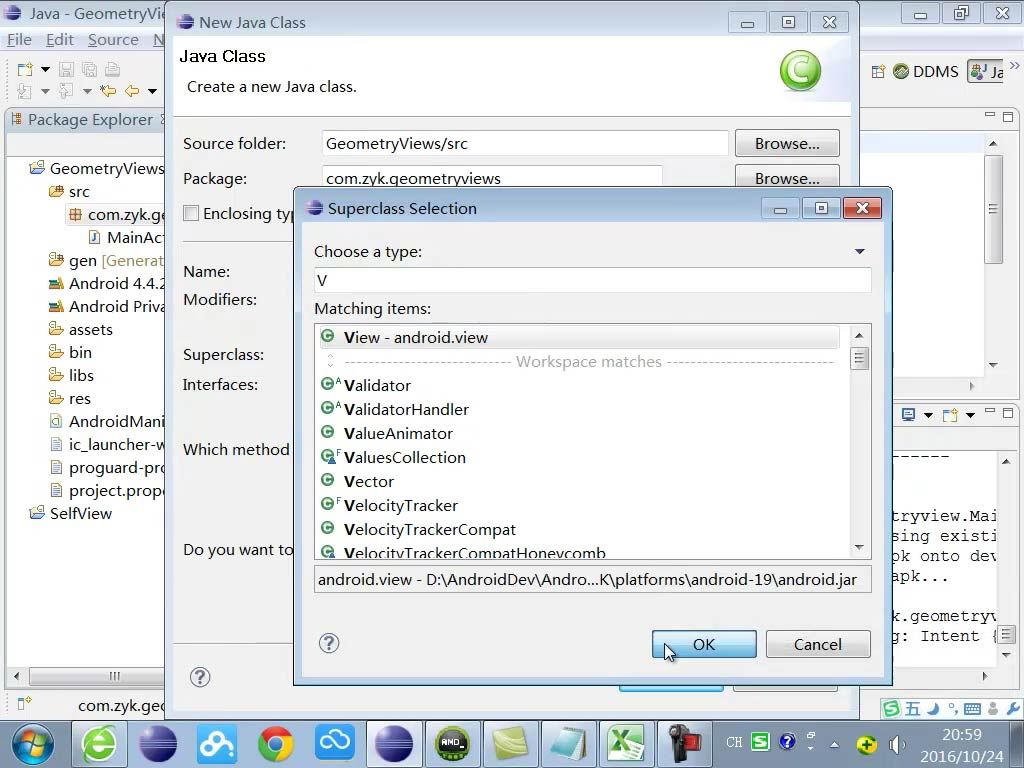Open the New dropdown arrow in toolbar
The width and height of the screenshot is (1024, 768).
(x=45, y=69)
